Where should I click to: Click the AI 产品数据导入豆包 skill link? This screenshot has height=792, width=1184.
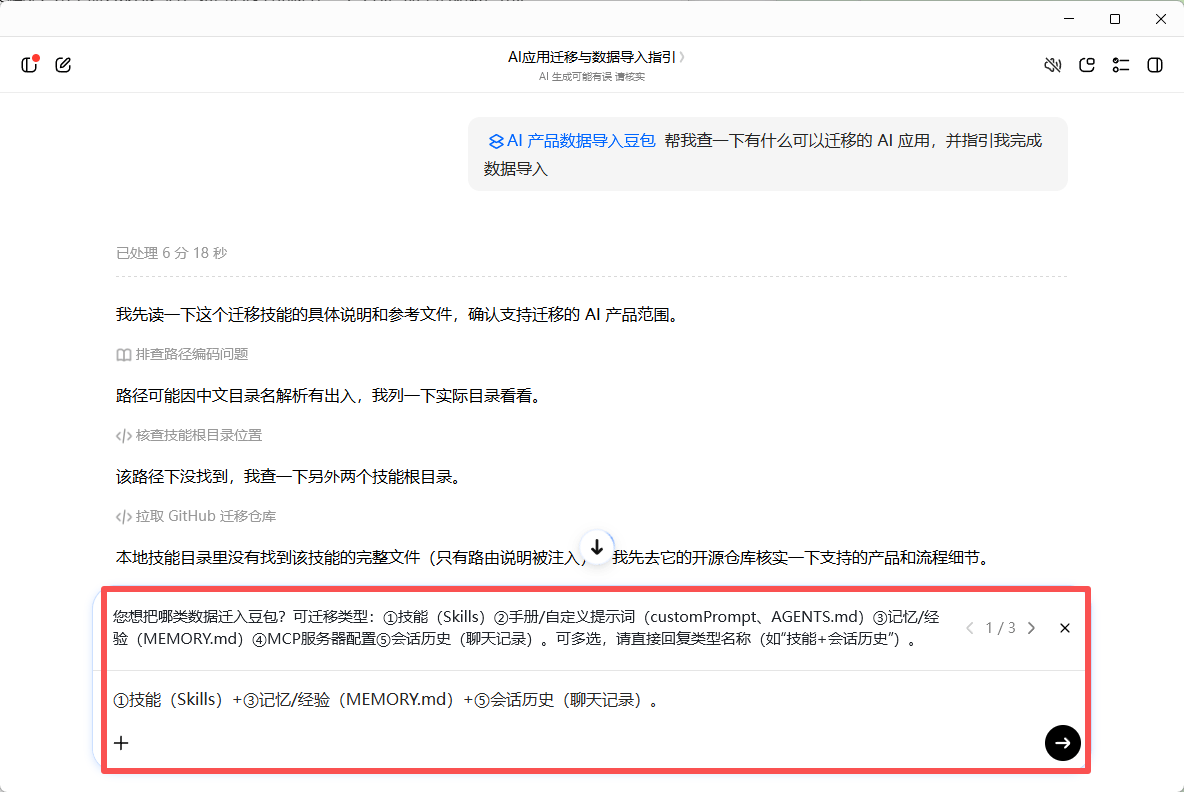coord(572,141)
